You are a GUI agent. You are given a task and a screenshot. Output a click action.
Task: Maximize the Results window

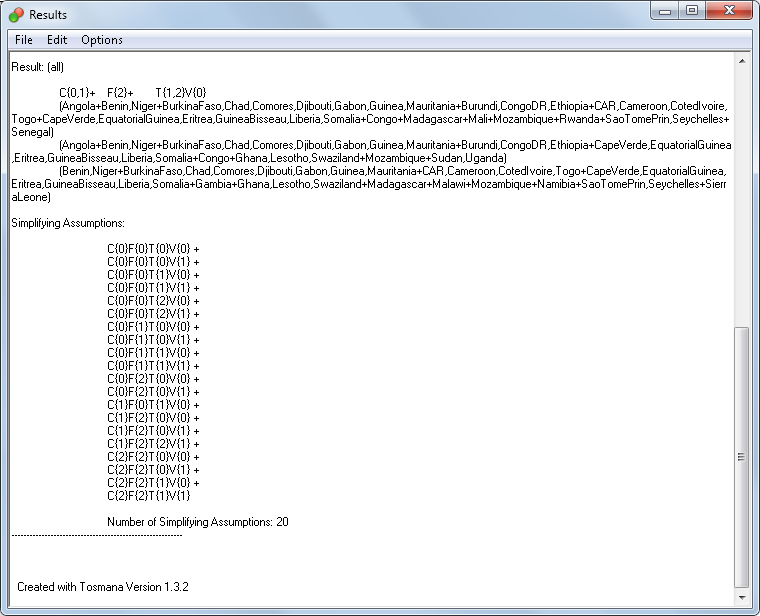(692, 10)
